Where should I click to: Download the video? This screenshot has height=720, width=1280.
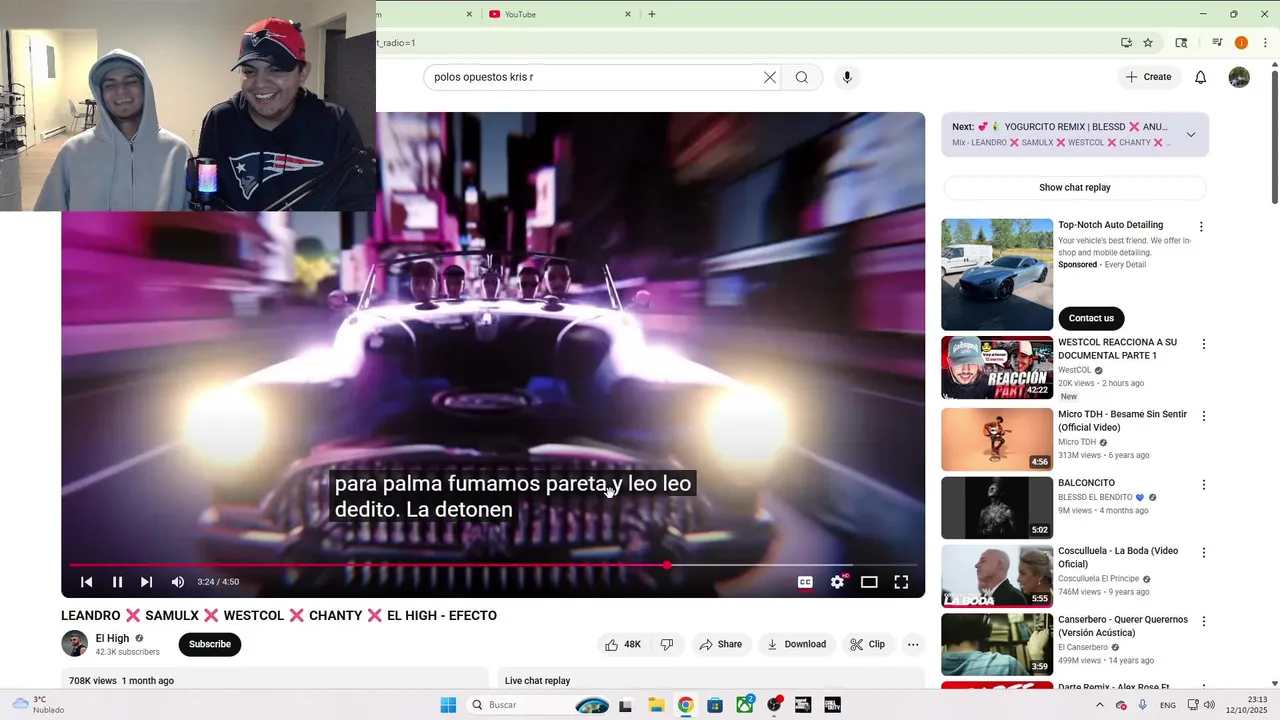[797, 644]
